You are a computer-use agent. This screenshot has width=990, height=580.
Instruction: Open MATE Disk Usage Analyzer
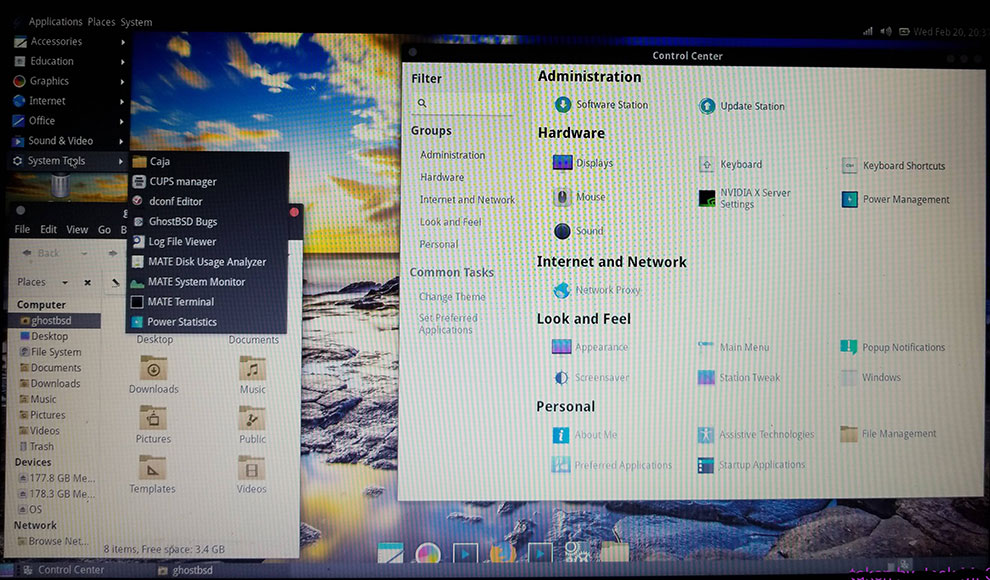coord(209,262)
